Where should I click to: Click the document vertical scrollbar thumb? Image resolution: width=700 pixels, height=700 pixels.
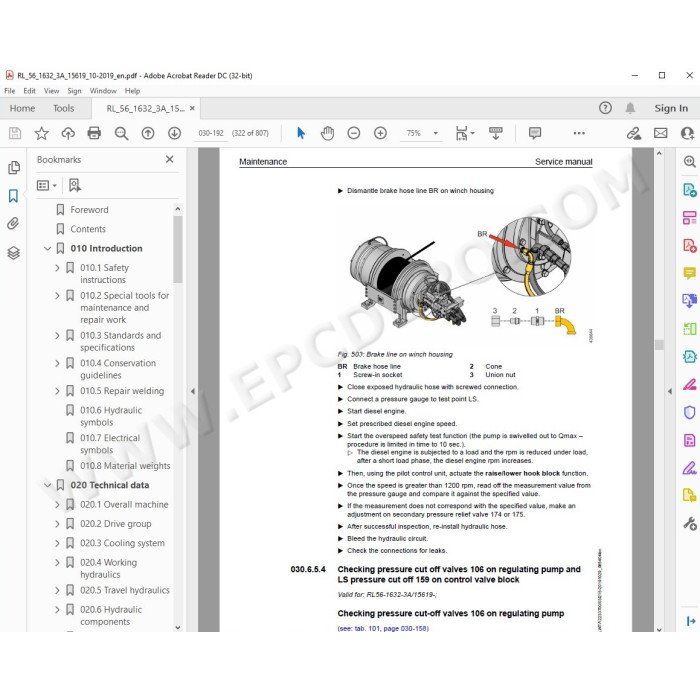click(659, 345)
